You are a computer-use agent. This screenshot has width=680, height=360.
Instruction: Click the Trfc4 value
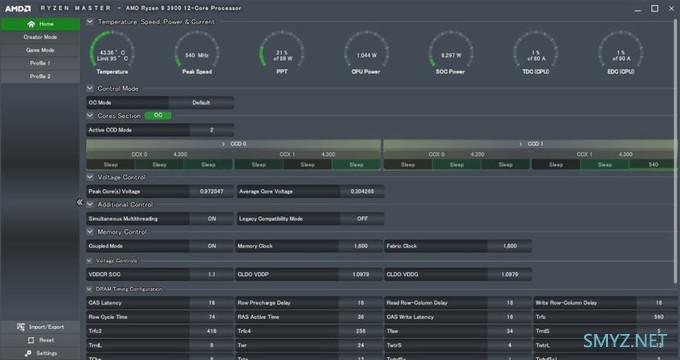[361, 331]
